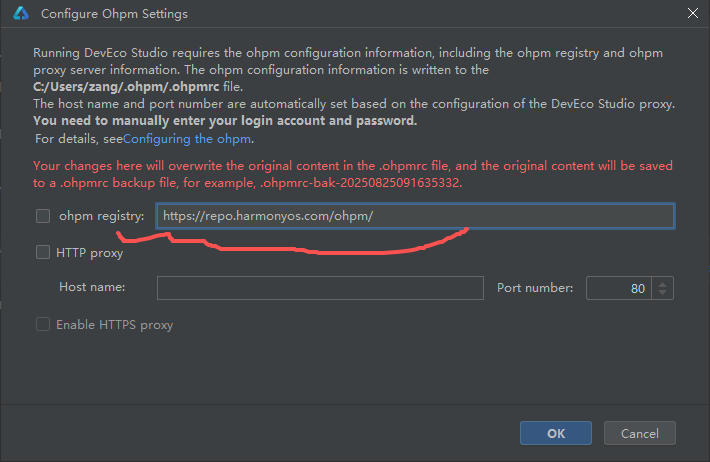Click the "ohpm registry:" label text
Viewport: 710px width, 462px height.
pos(102,216)
